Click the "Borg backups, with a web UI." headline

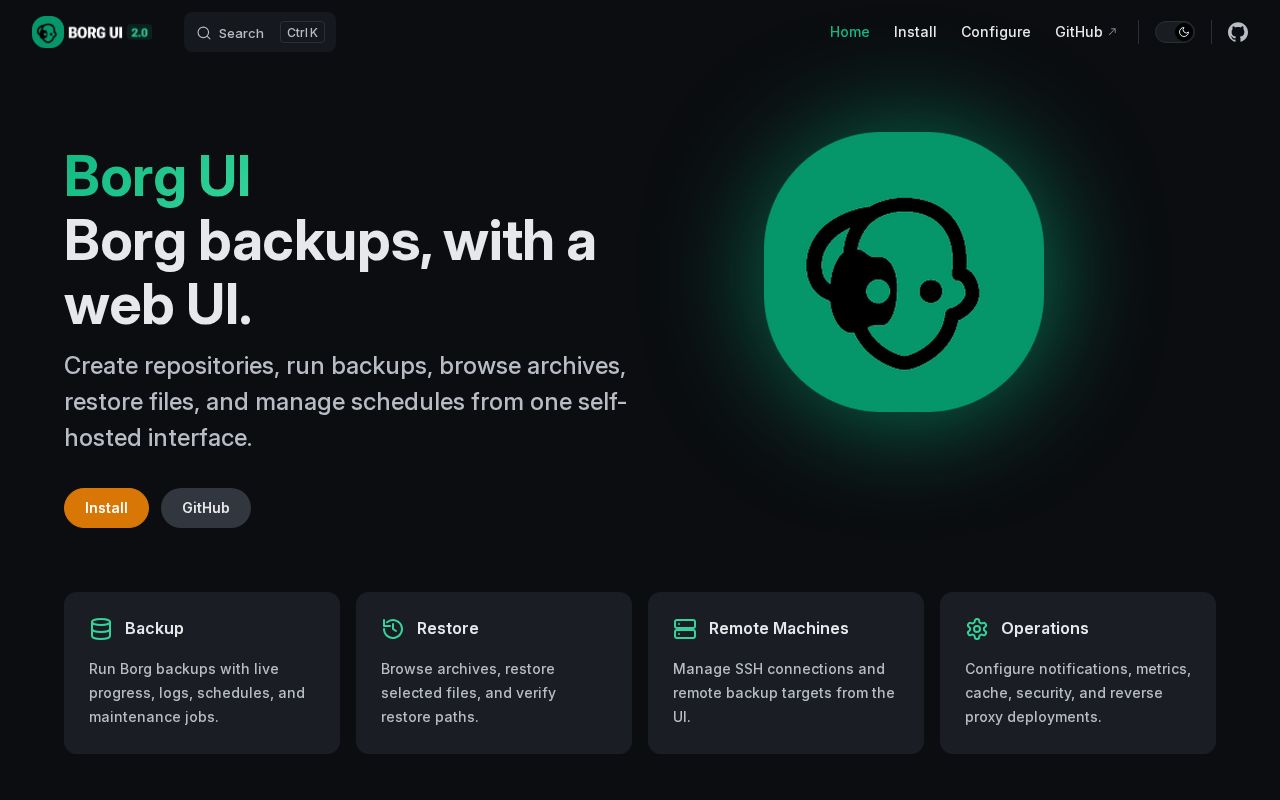pos(330,272)
